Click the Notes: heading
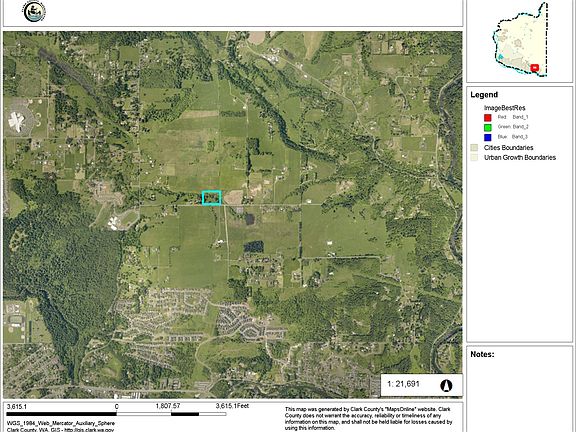The width and height of the screenshot is (576, 432). pyautogui.click(x=482, y=354)
